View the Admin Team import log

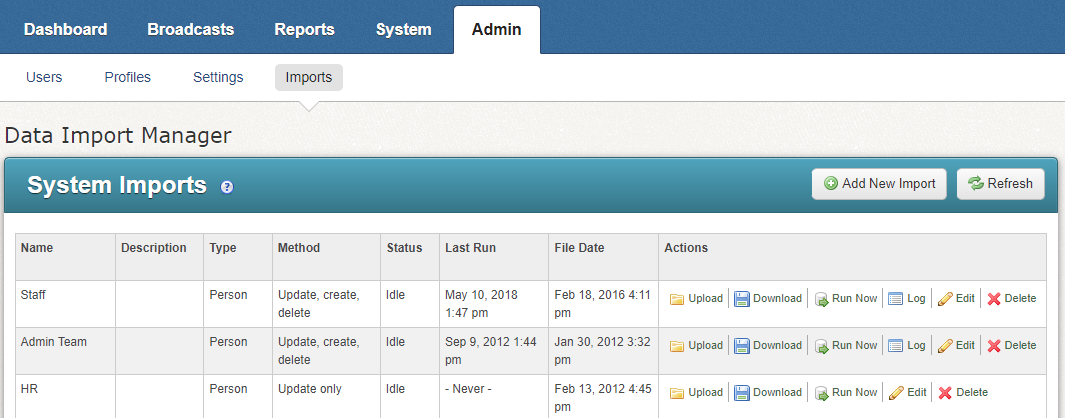click(907, 345)
